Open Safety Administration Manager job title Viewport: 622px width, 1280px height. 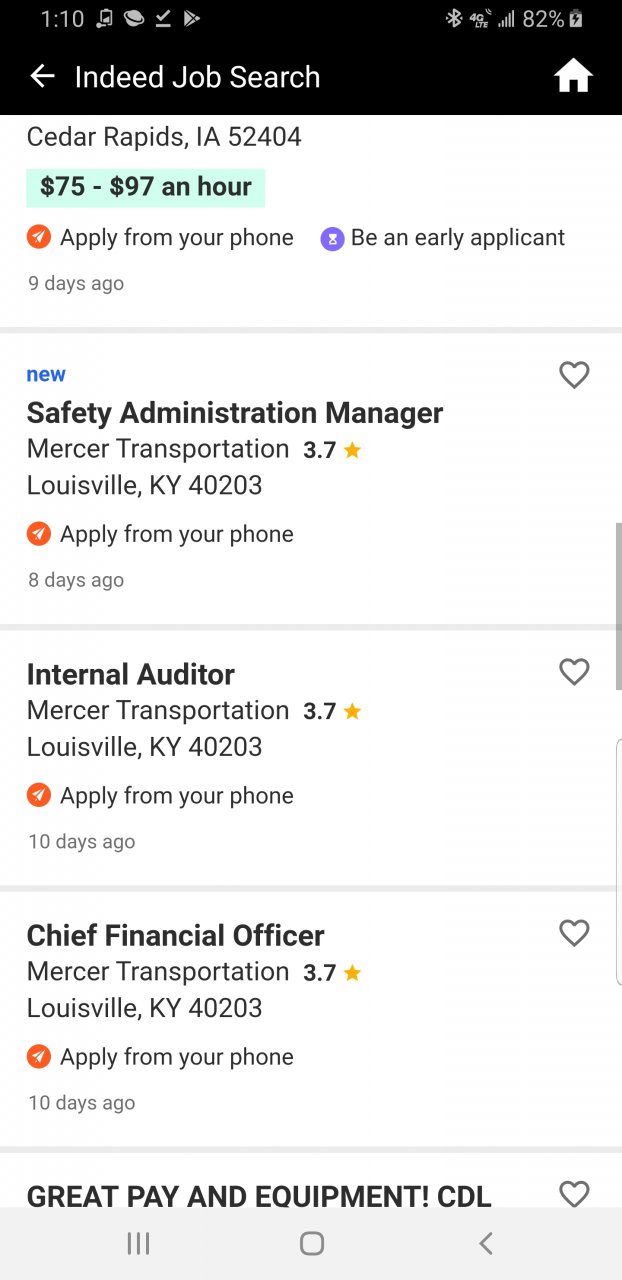tap(235, 413)
